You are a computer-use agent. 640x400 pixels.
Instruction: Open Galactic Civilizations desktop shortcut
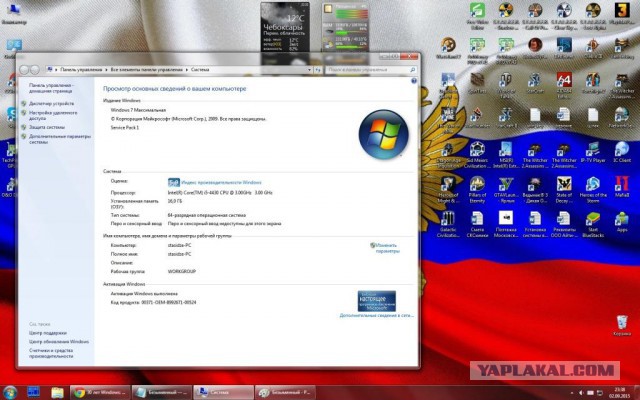coord(448,224)
